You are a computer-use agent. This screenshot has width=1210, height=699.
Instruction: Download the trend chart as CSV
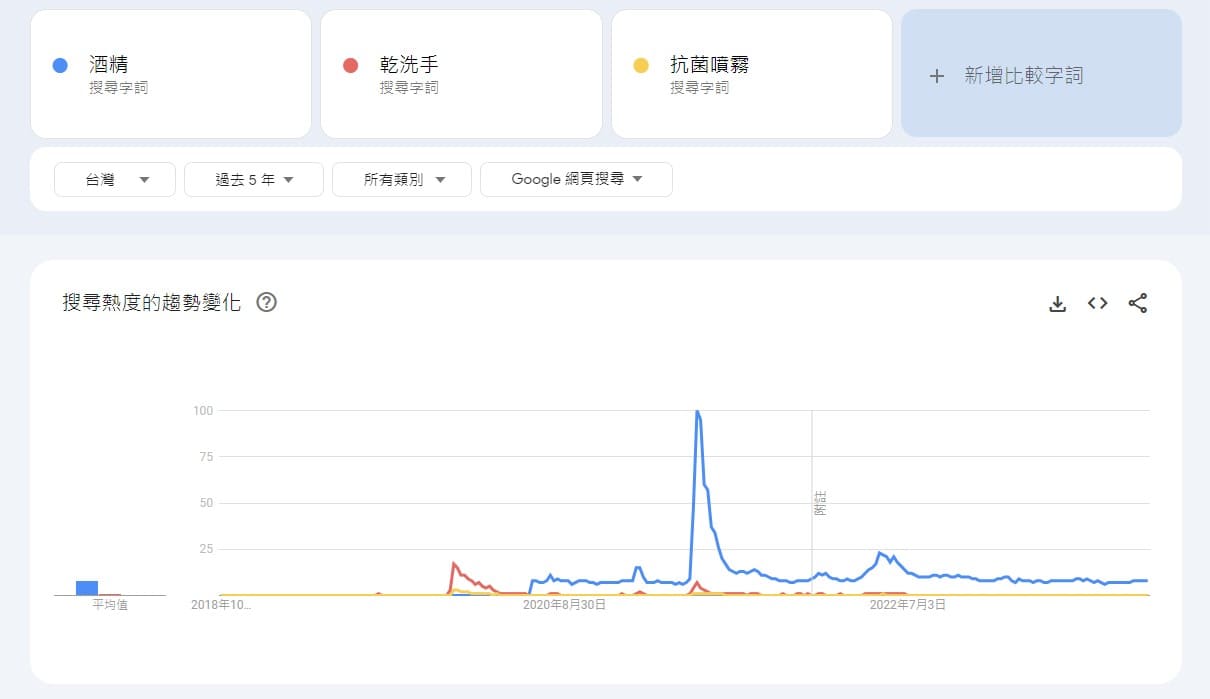[1057, 303]
